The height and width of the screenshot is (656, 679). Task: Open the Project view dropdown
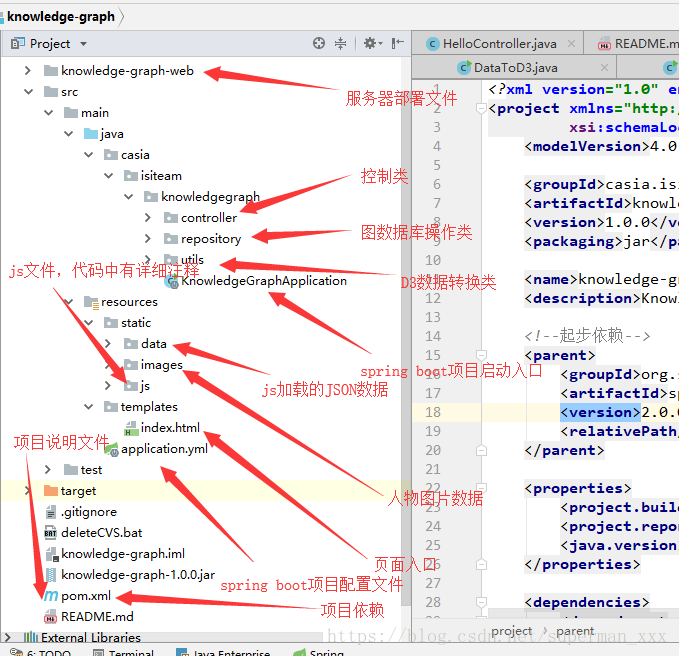click(x=83, y=44)
